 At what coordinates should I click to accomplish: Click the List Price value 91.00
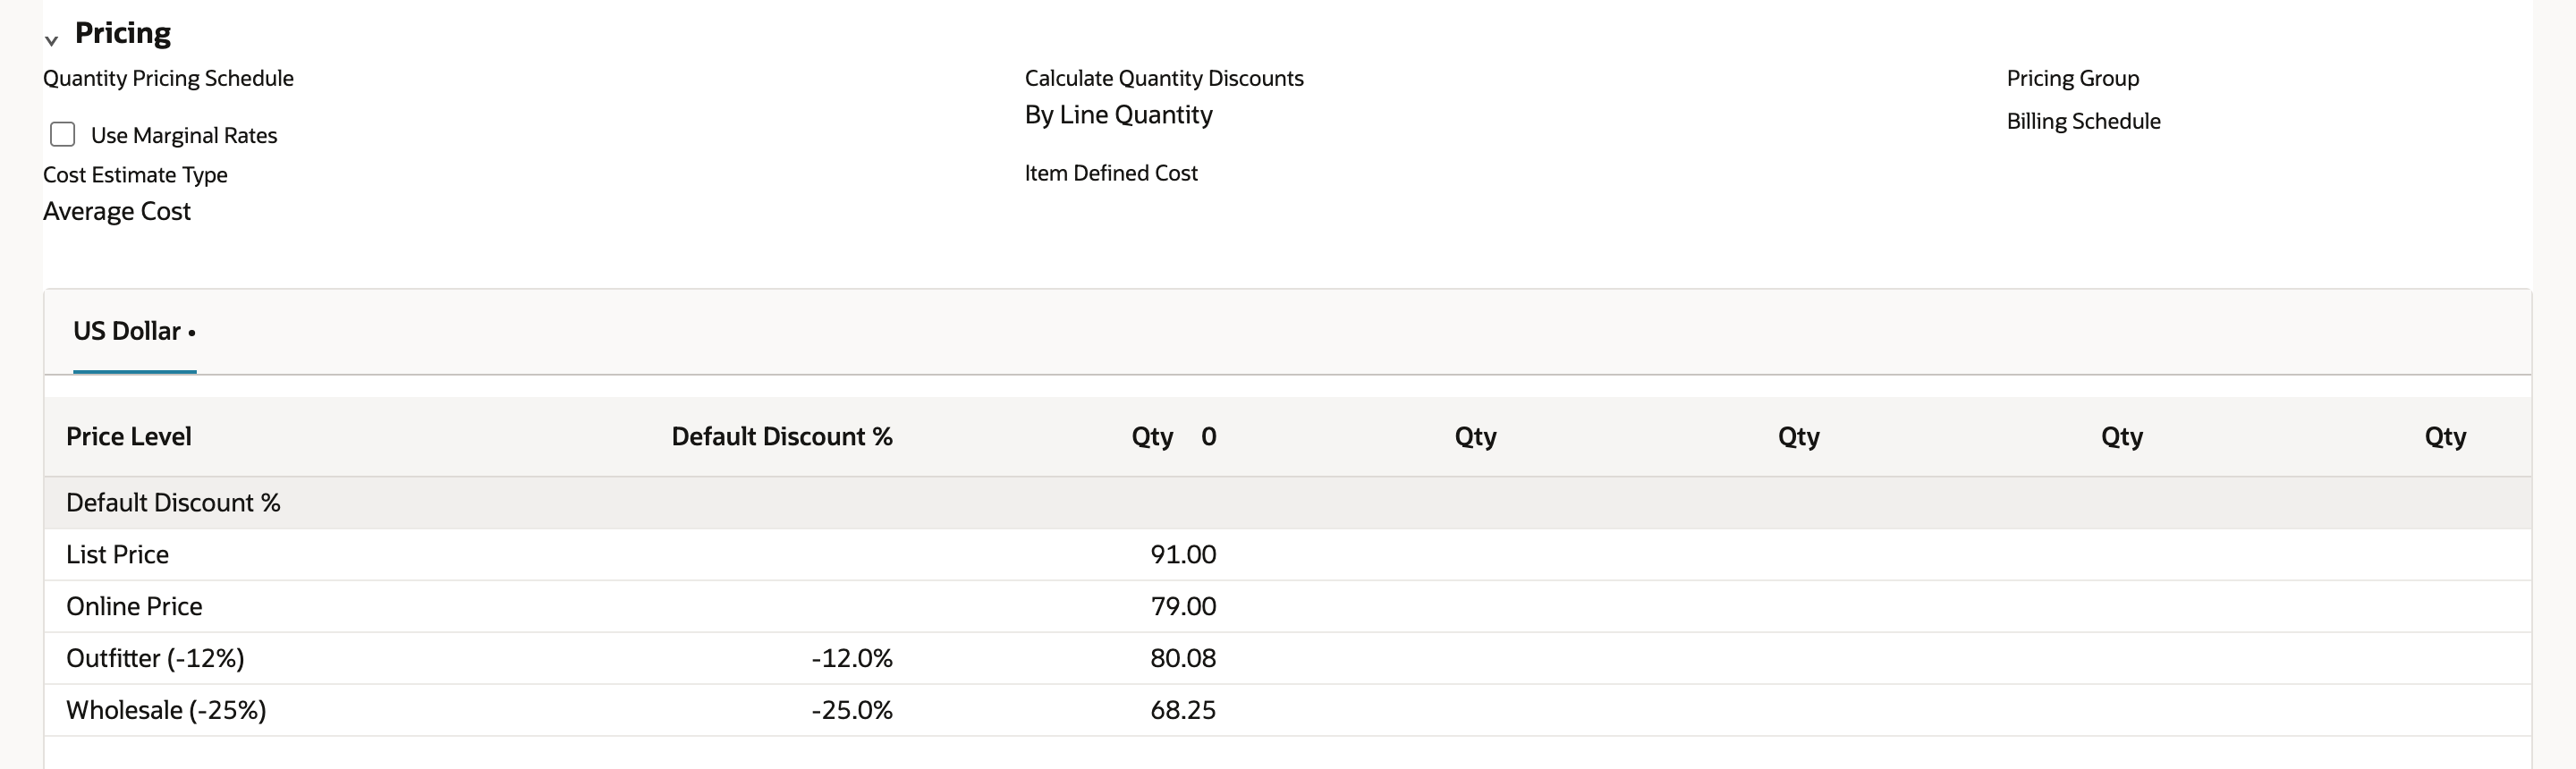(1183, 555)
